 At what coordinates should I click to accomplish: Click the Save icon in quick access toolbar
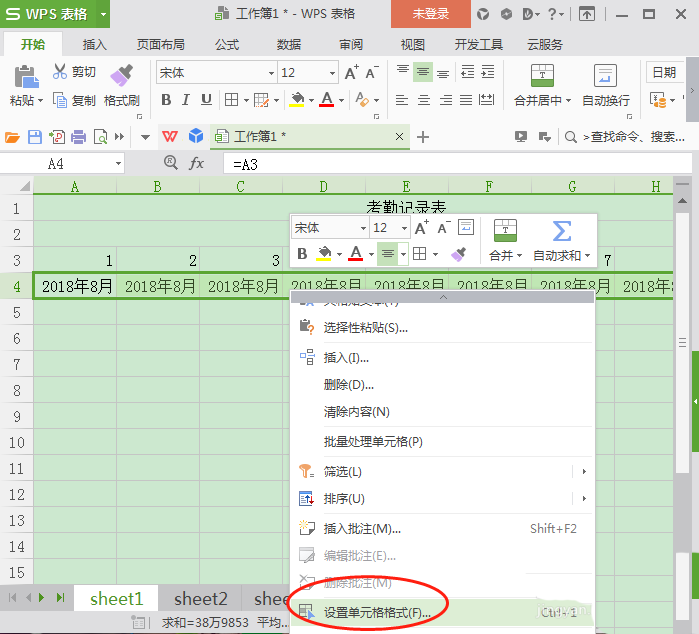[35, 137]
